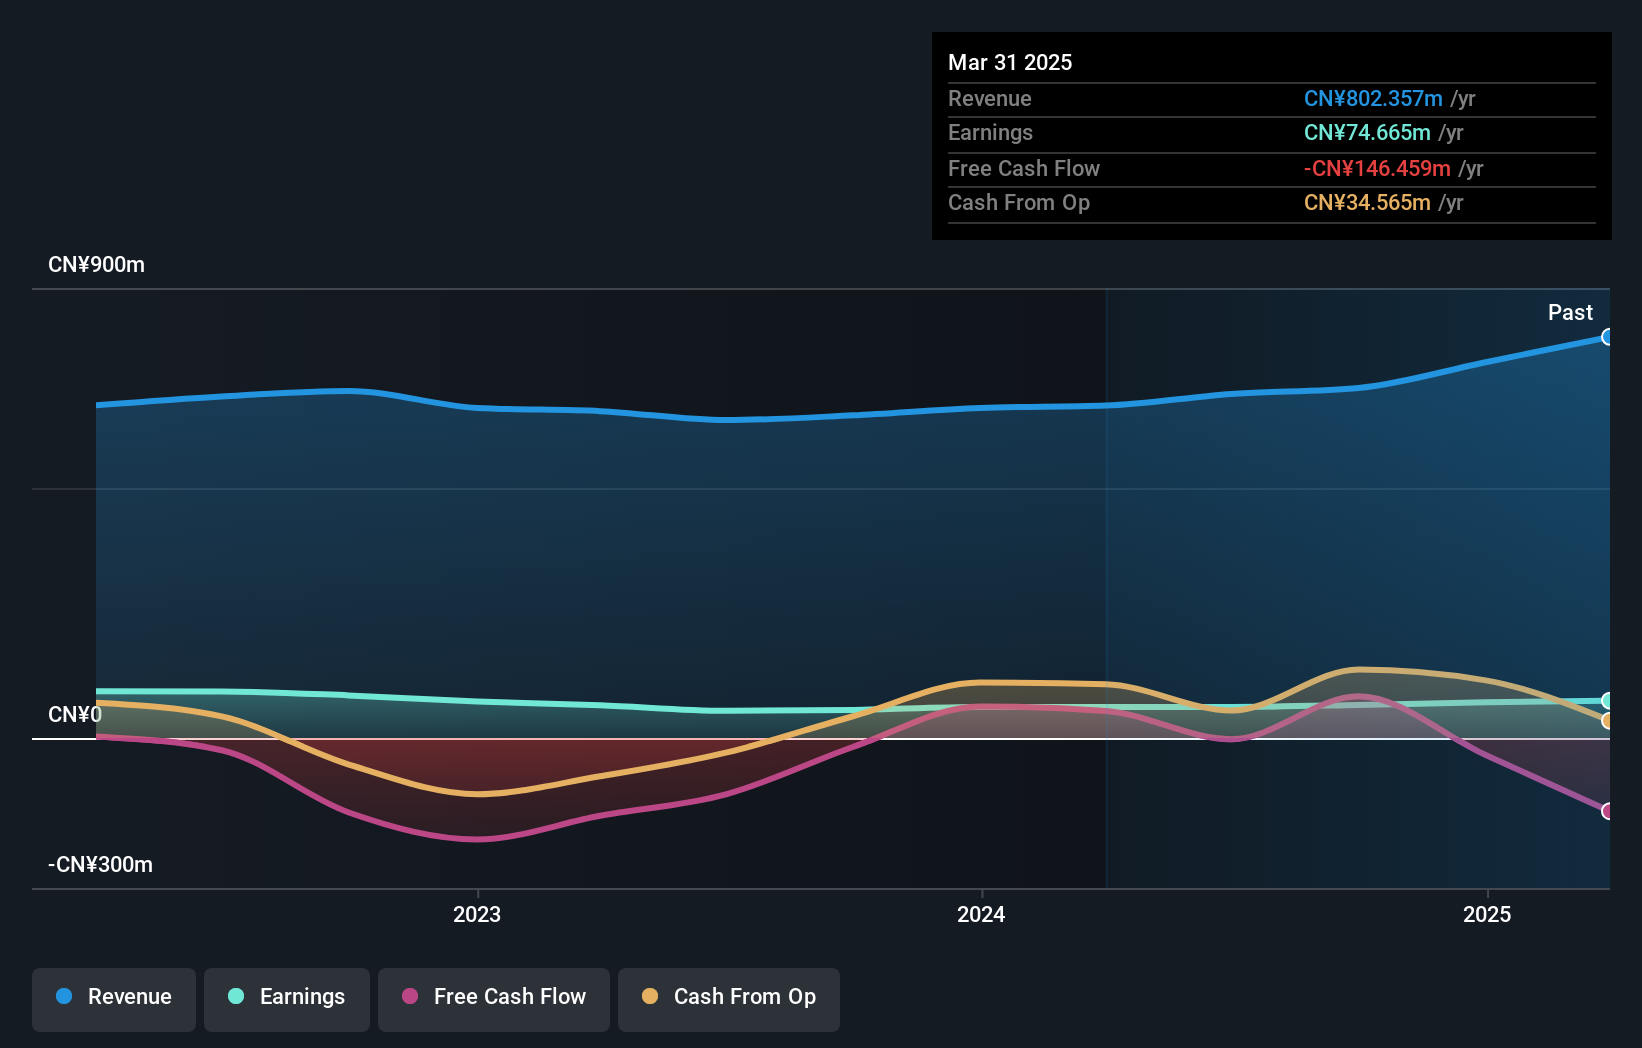
Task: Click the teal Earnings legend dot
Action: point(236,996)
